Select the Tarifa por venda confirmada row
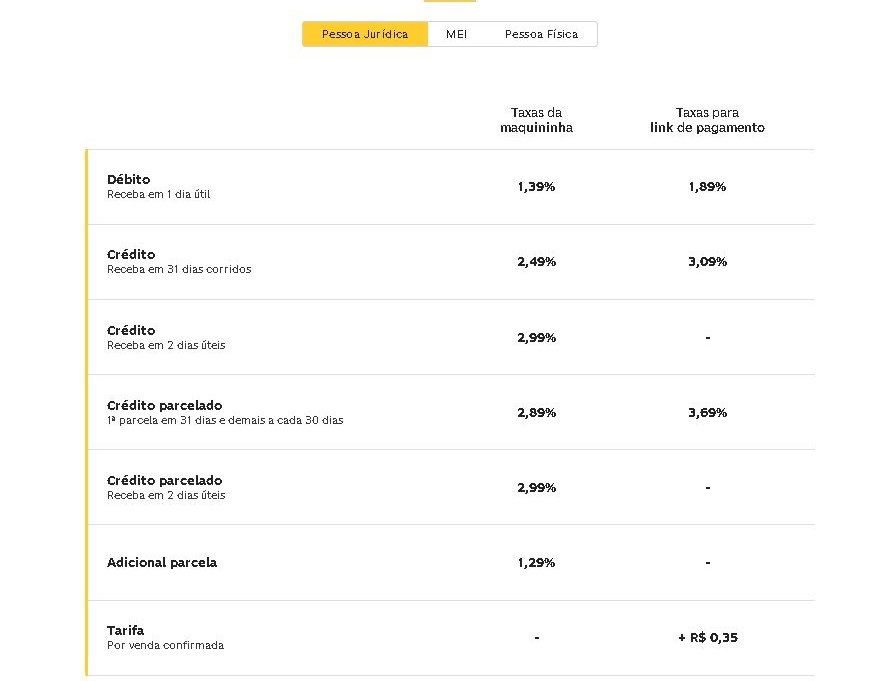 451,638
